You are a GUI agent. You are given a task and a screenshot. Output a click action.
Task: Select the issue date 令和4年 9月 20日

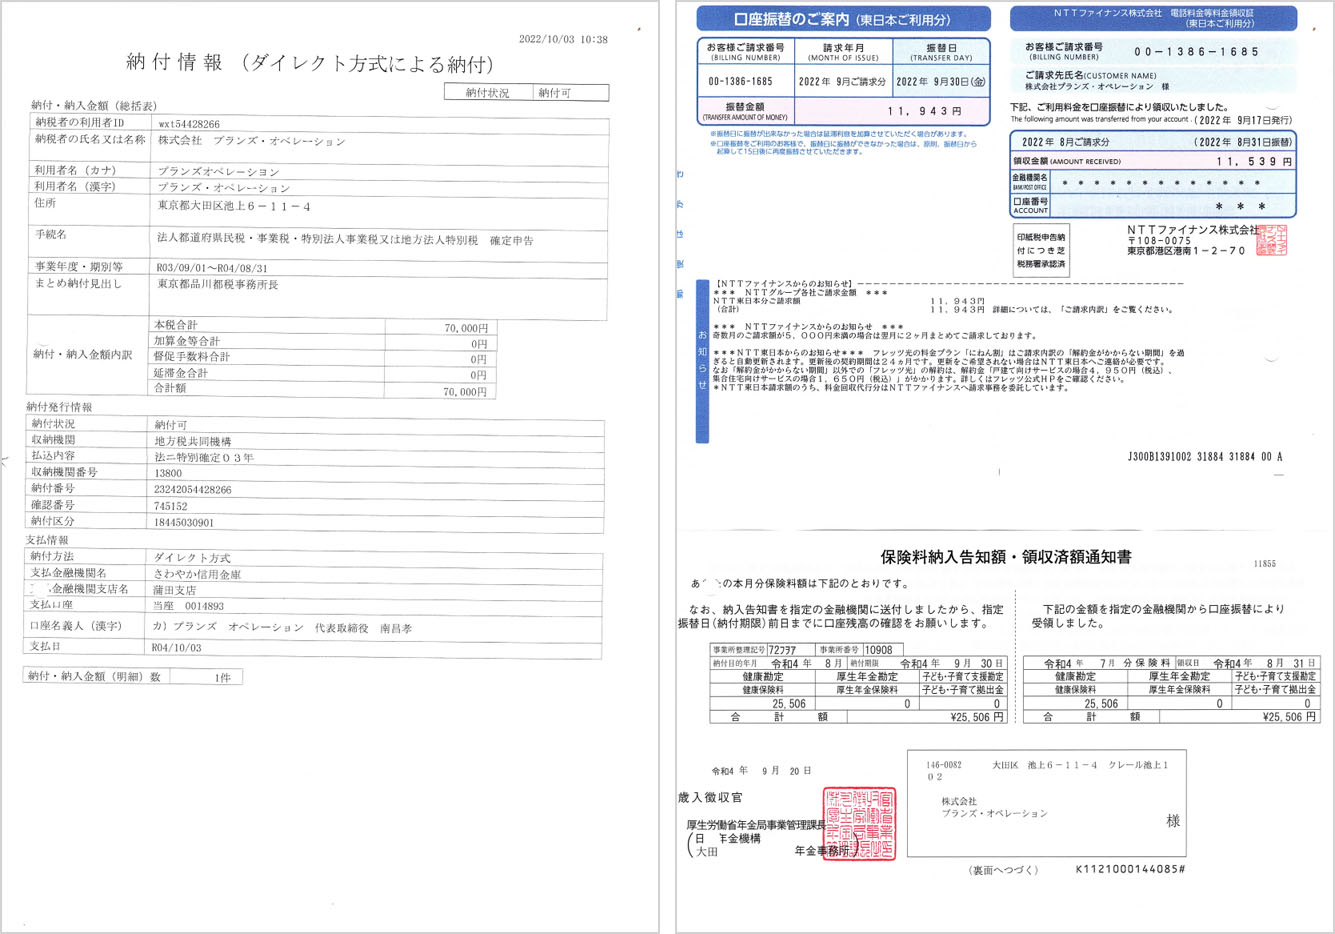click(762, 771)
